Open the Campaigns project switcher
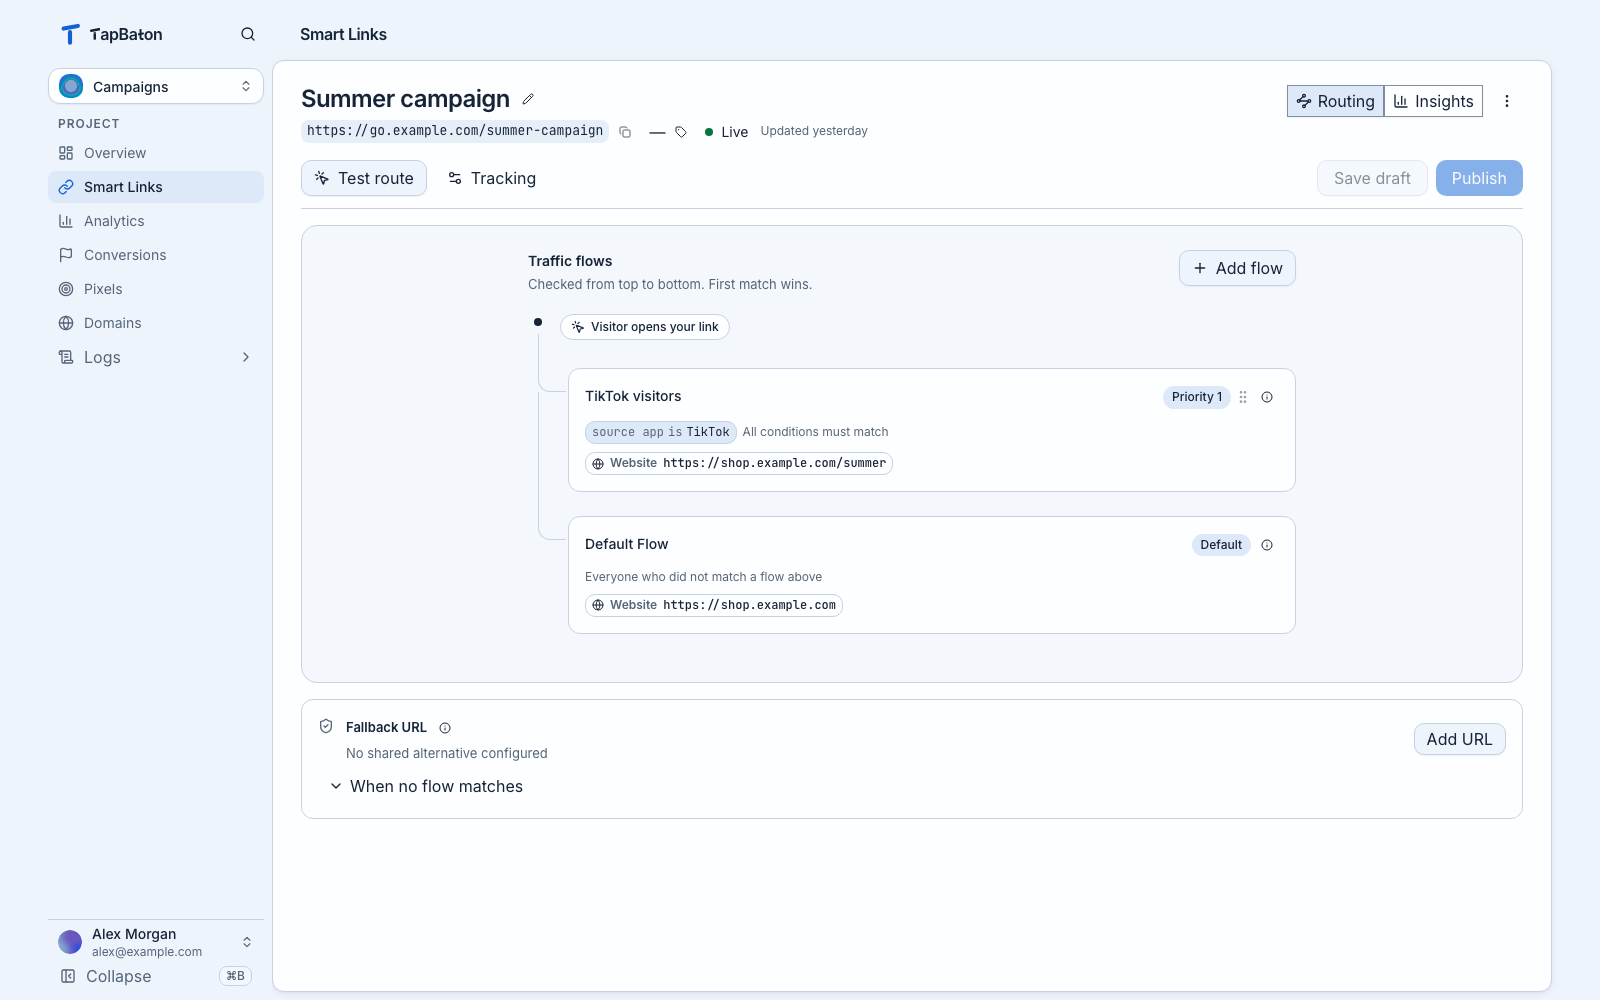Viewport: 1600px width, 1000px height. tap(156, 86)
